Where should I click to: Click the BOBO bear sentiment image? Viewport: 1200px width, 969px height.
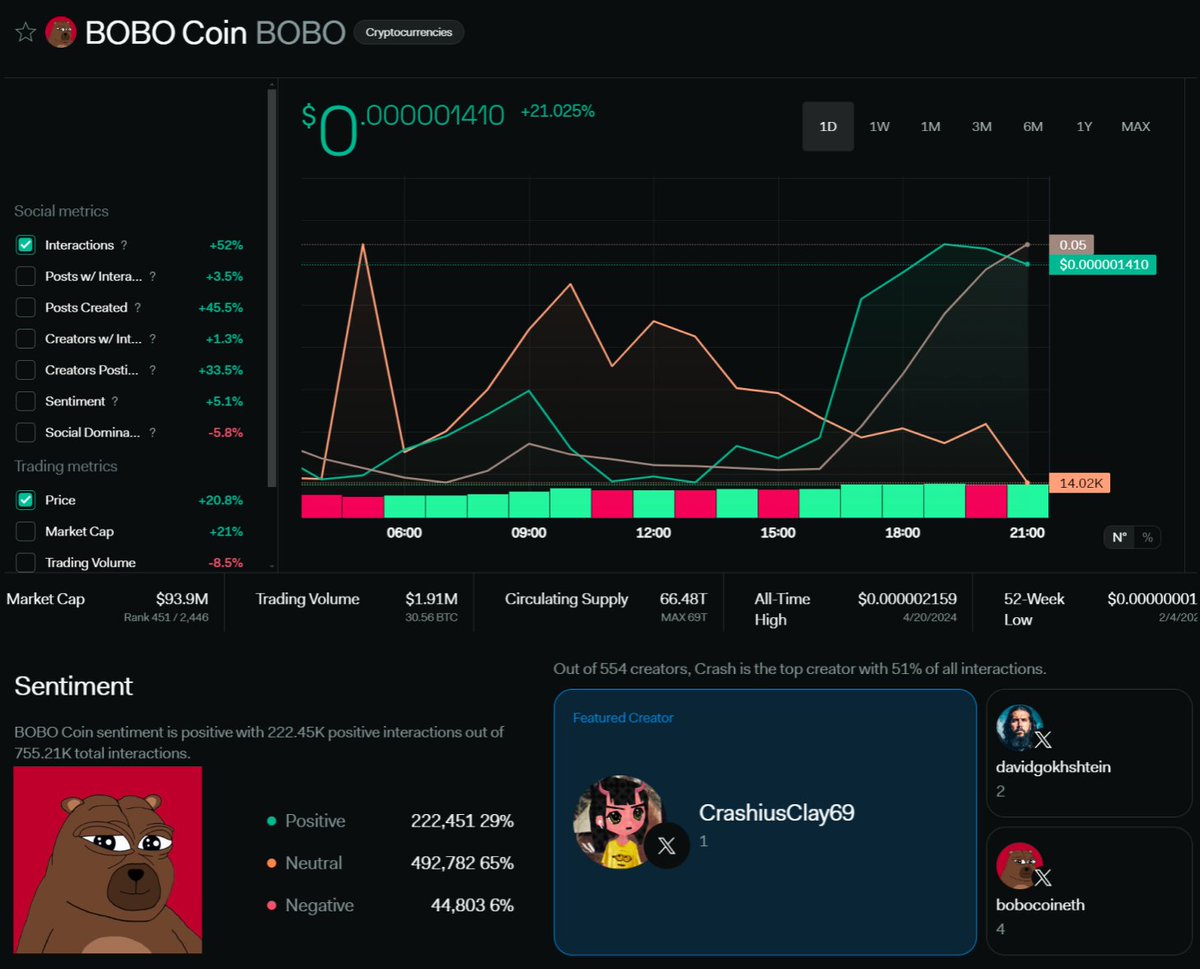[x=108, y=860]
